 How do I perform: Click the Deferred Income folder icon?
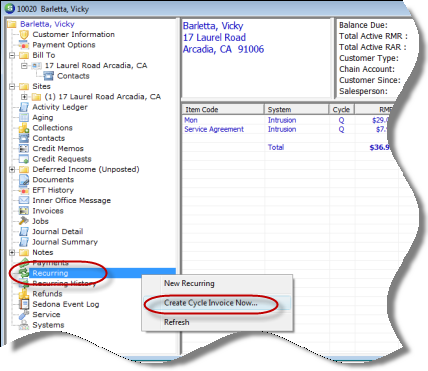click(x=24, y=169)
